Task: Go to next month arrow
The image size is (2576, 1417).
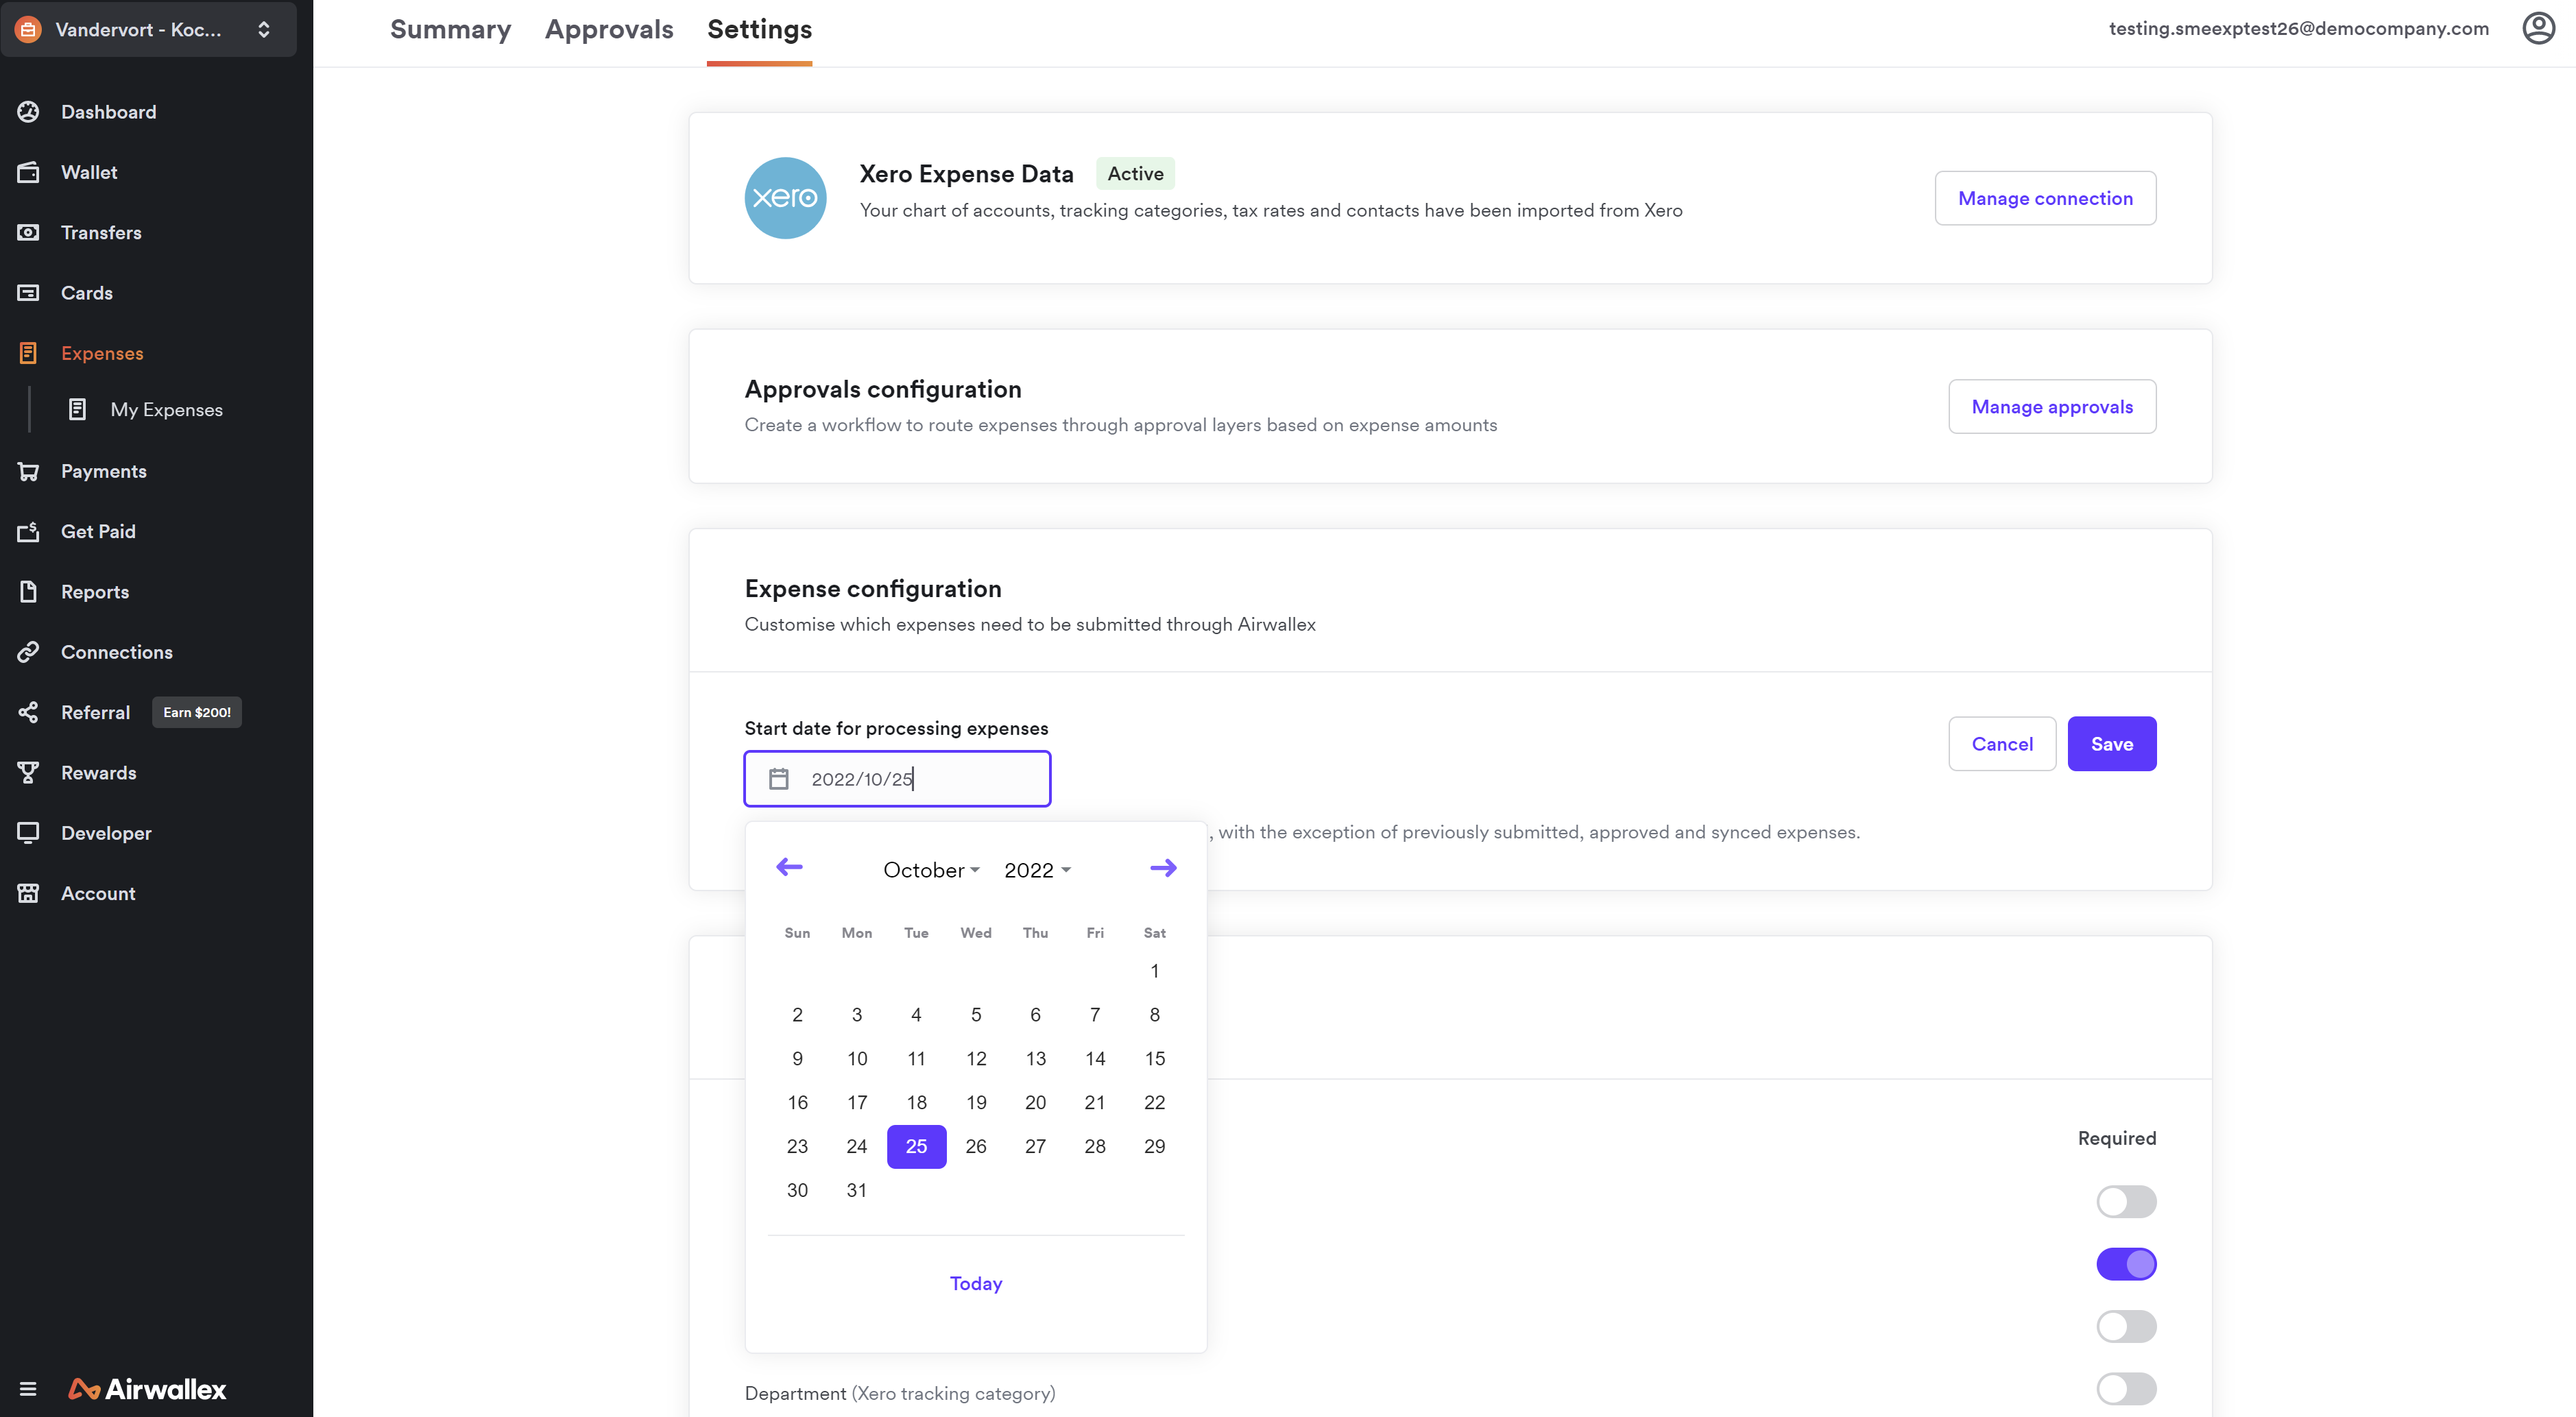Action: click(1163, 868)
